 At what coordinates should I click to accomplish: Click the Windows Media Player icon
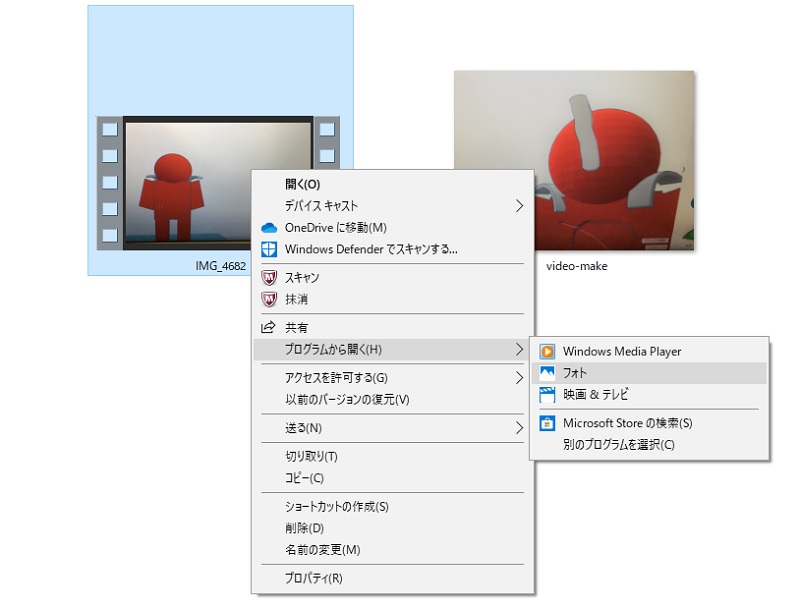coord(547,351)
